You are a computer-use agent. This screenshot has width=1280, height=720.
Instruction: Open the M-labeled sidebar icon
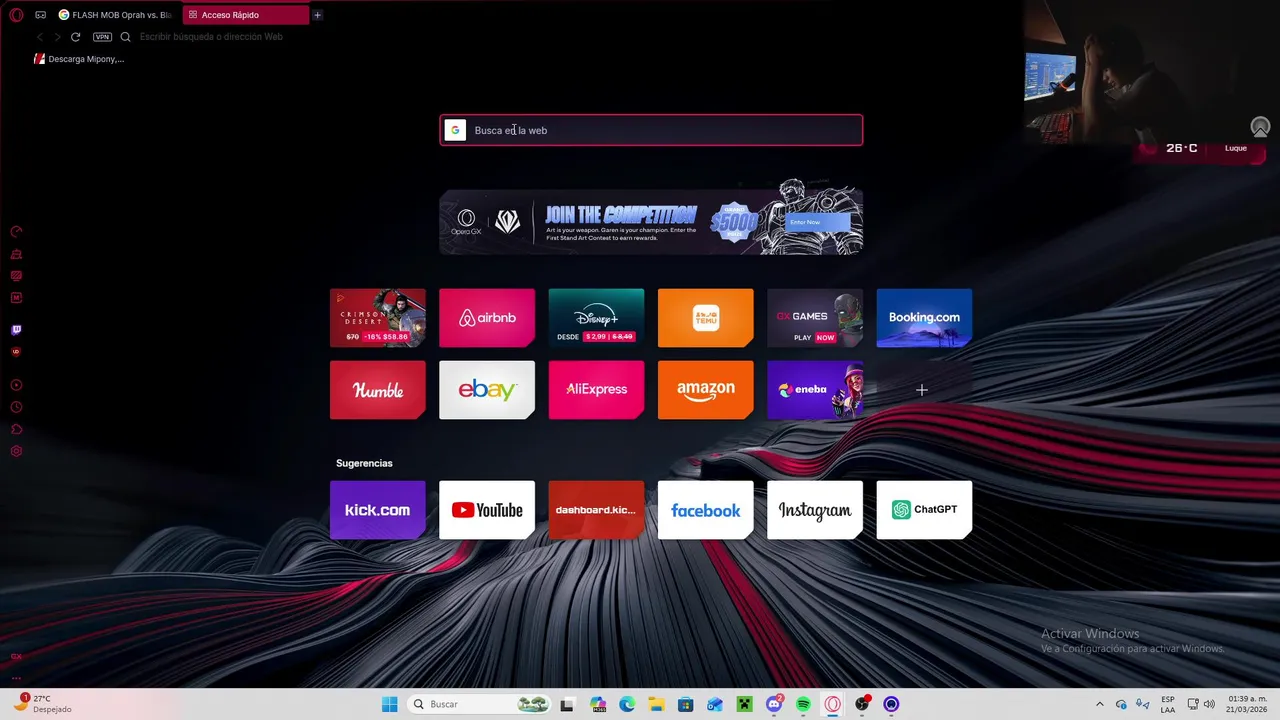pyautogui.click(x=16, y=298)
